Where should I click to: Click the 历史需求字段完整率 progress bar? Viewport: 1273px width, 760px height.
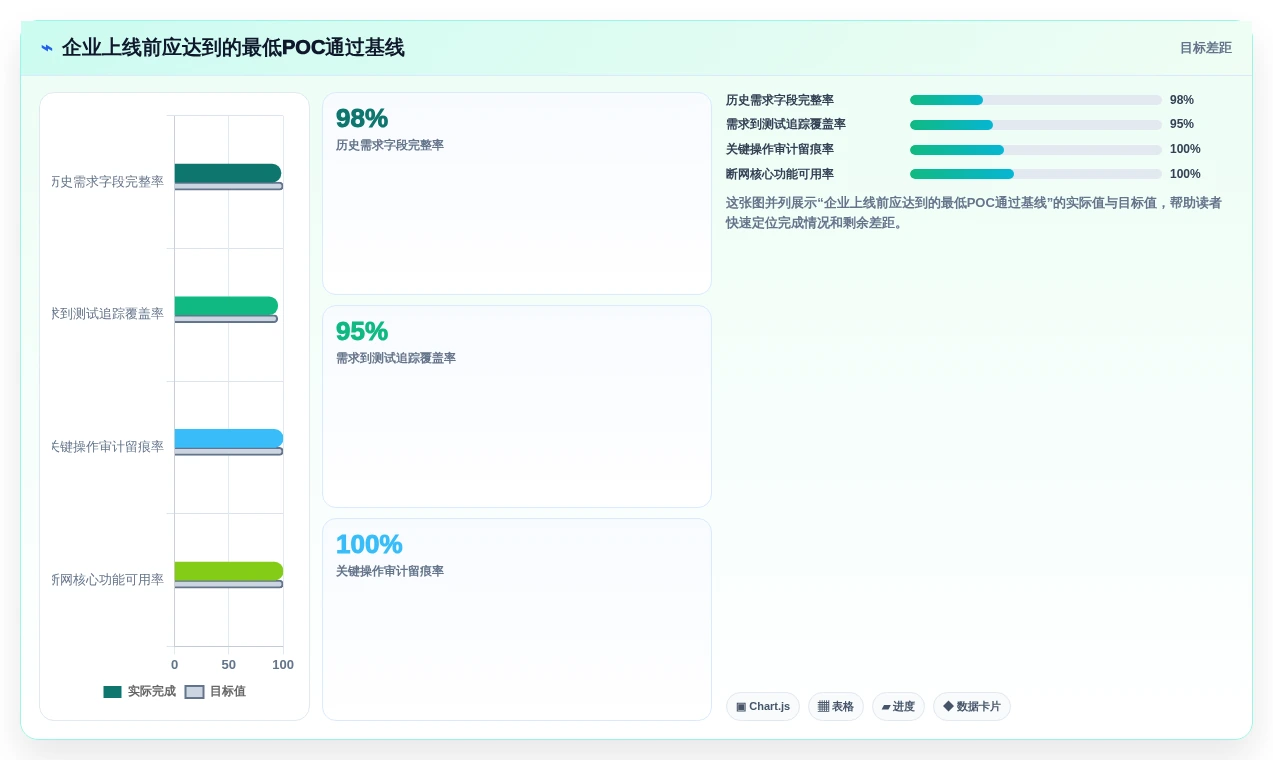click(1036, 100)
